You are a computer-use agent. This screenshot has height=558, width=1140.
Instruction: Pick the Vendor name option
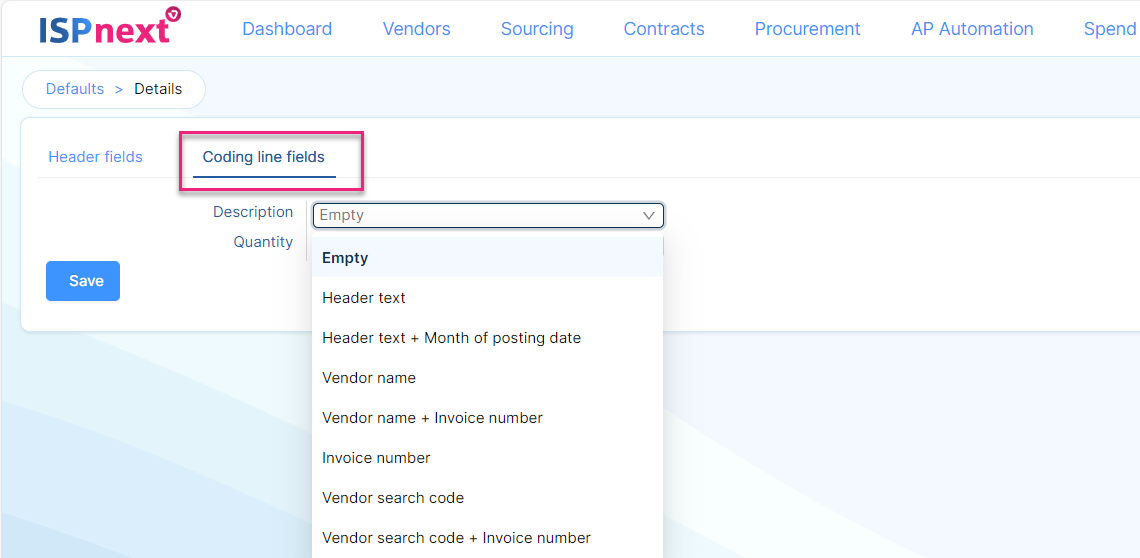click(487, 378)
